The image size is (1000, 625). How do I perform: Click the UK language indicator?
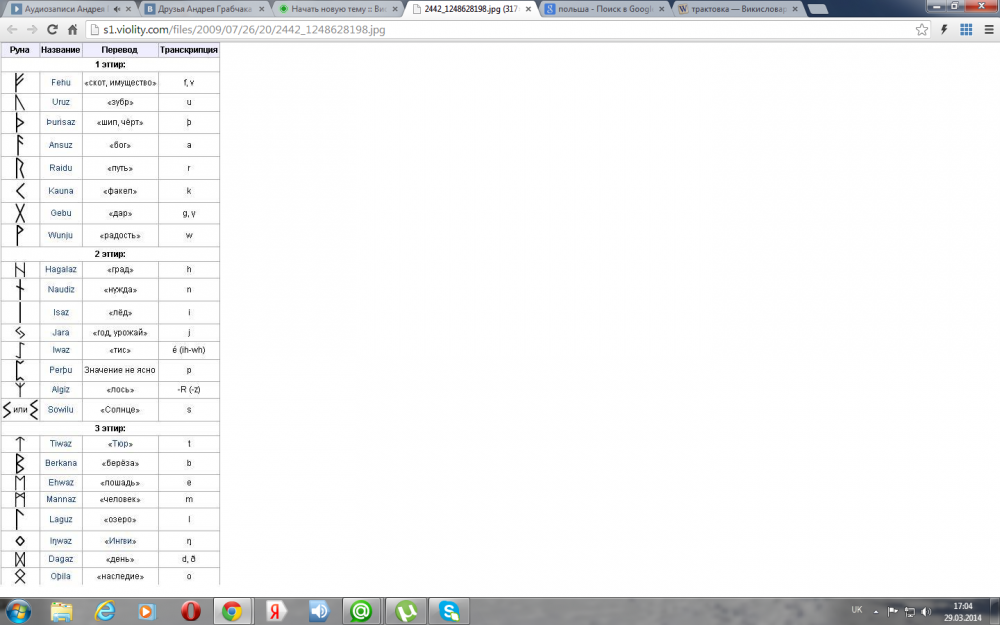[857, 610]
